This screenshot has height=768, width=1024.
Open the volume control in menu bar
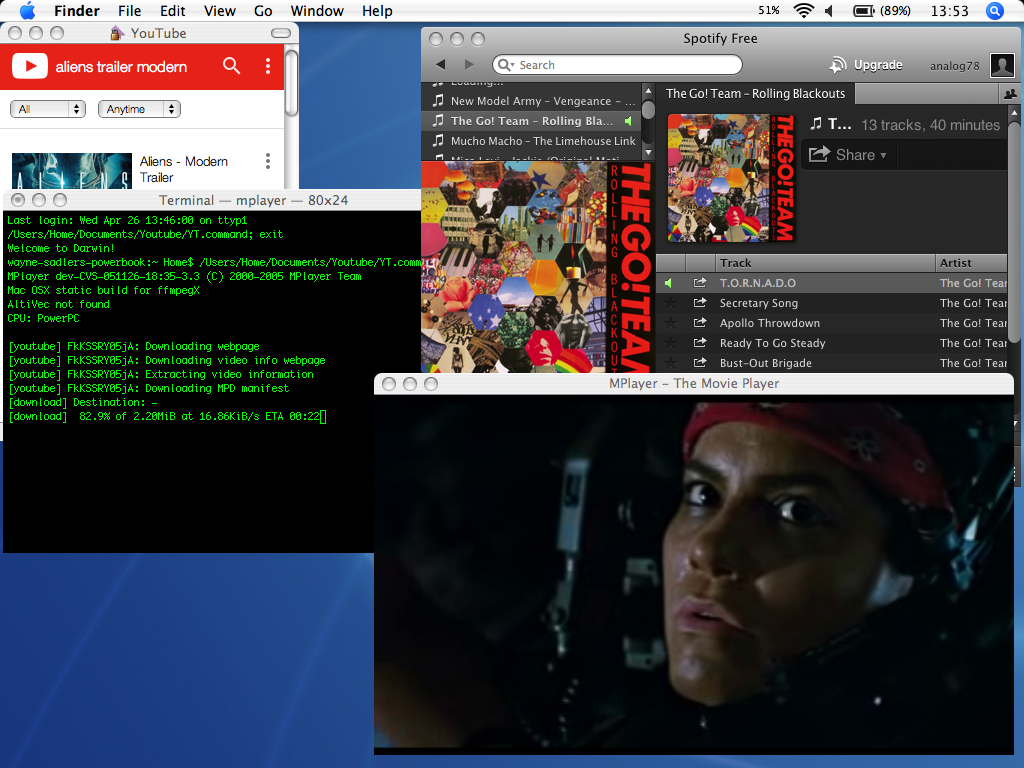(829, 10)
